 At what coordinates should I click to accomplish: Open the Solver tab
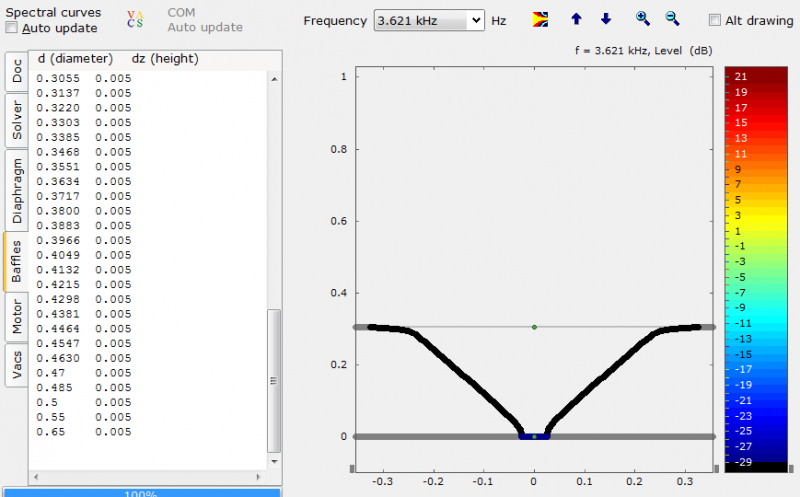click(17, 119)
